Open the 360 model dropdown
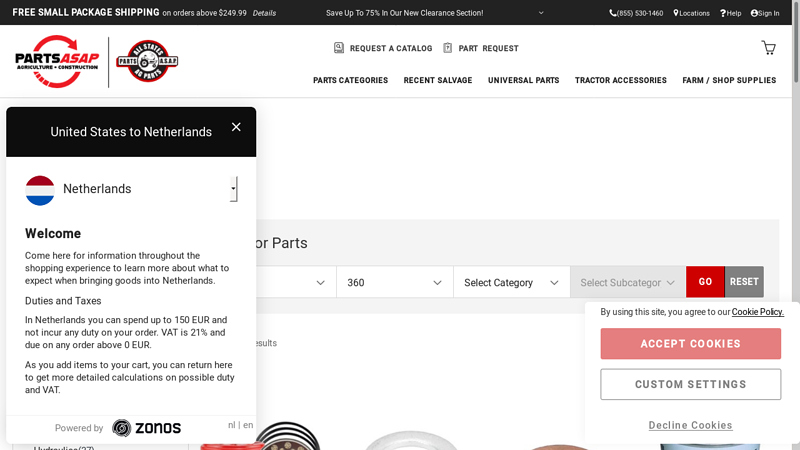This screenshot has width=800, height=450. (394, 283)
